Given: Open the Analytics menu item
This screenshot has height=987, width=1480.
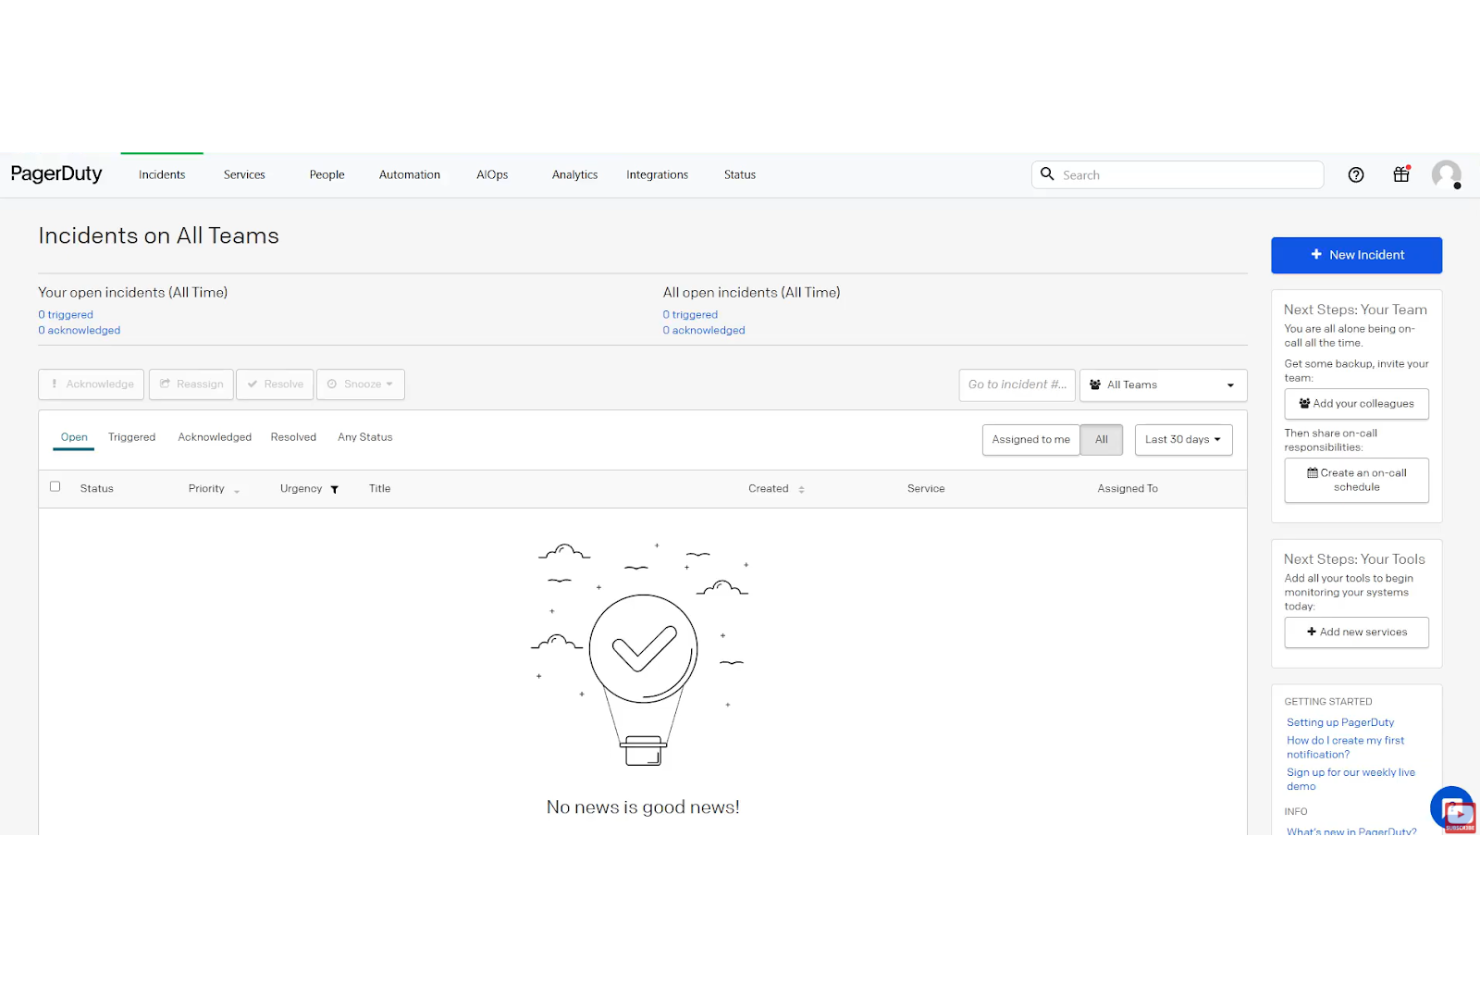Looking at the screenshot, I should click(x=574, y=174).
